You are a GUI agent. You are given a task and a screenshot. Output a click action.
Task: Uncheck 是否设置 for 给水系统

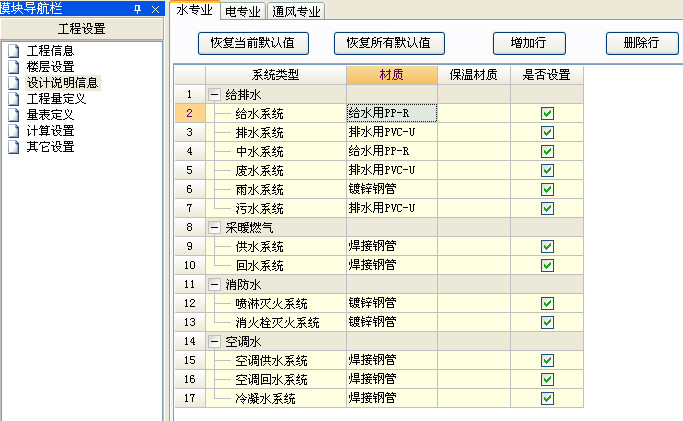[x=547, y=113]
